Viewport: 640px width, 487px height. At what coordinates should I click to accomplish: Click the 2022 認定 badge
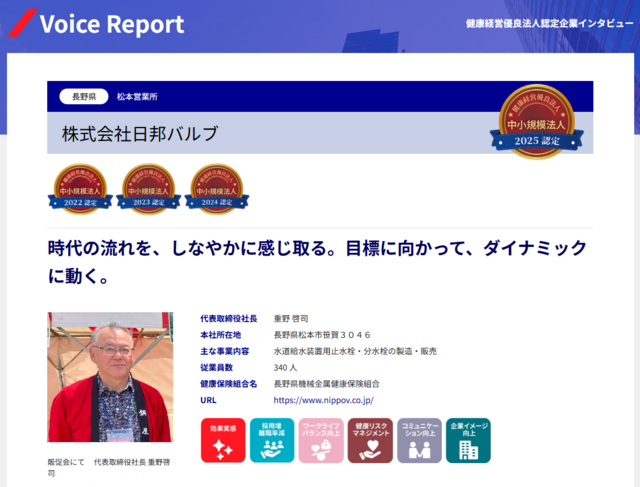(82, 189)
